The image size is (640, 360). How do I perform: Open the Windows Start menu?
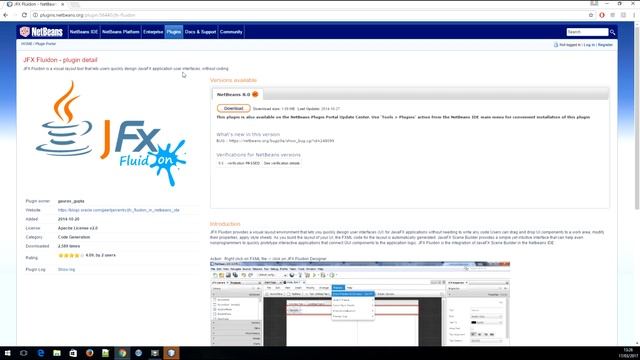pyautogui.click(x=7, y=353)
